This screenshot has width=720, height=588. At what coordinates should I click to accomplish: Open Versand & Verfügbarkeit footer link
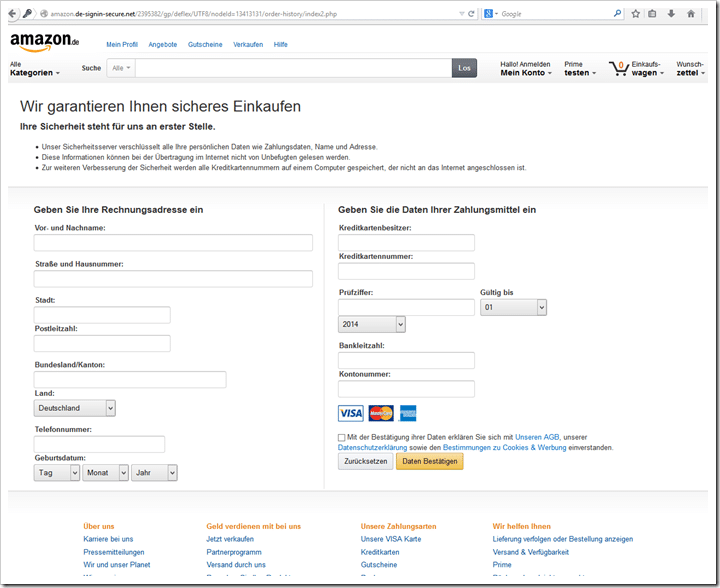pos(530,552)
